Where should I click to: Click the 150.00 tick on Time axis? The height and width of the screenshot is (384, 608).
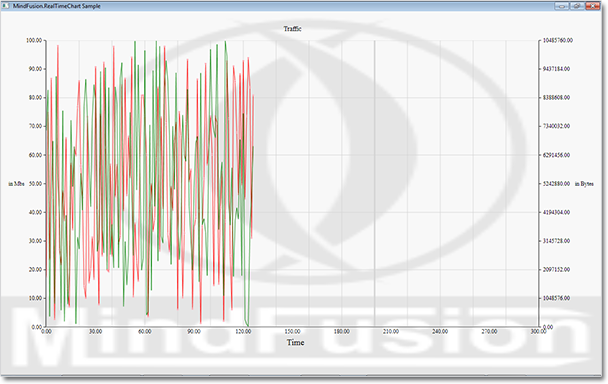pos(292,332)
